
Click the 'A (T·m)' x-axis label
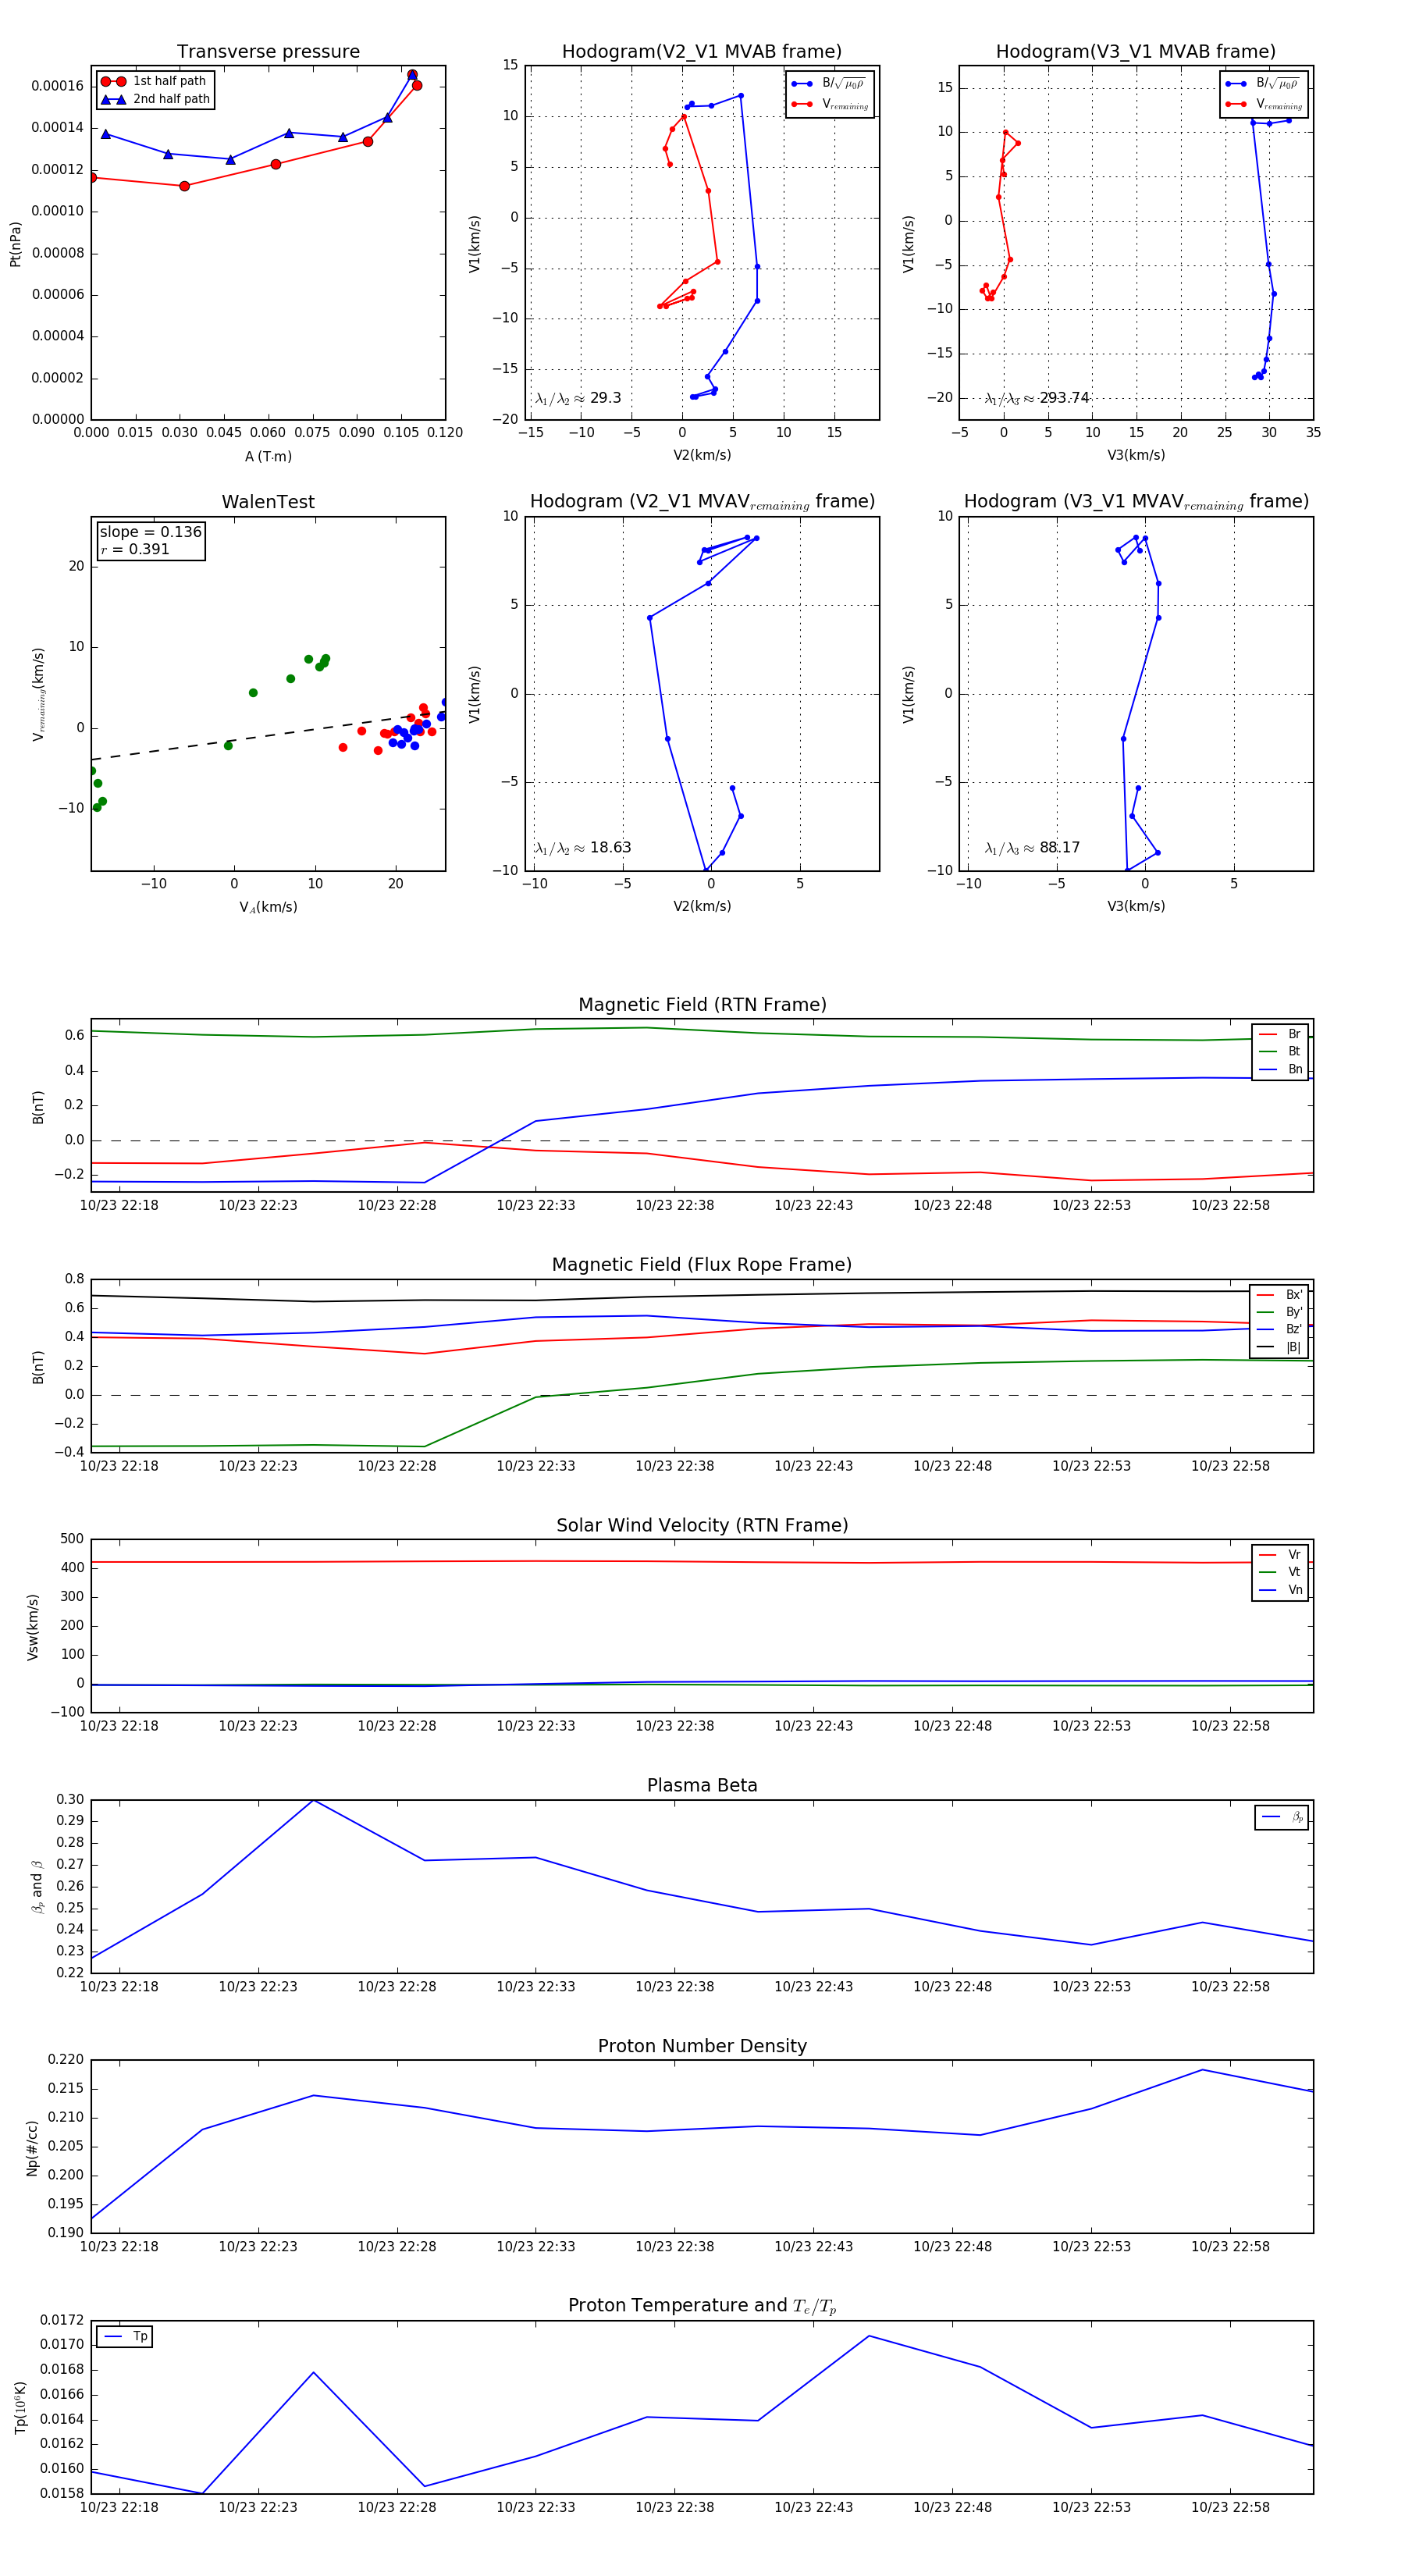click(268, 457)
